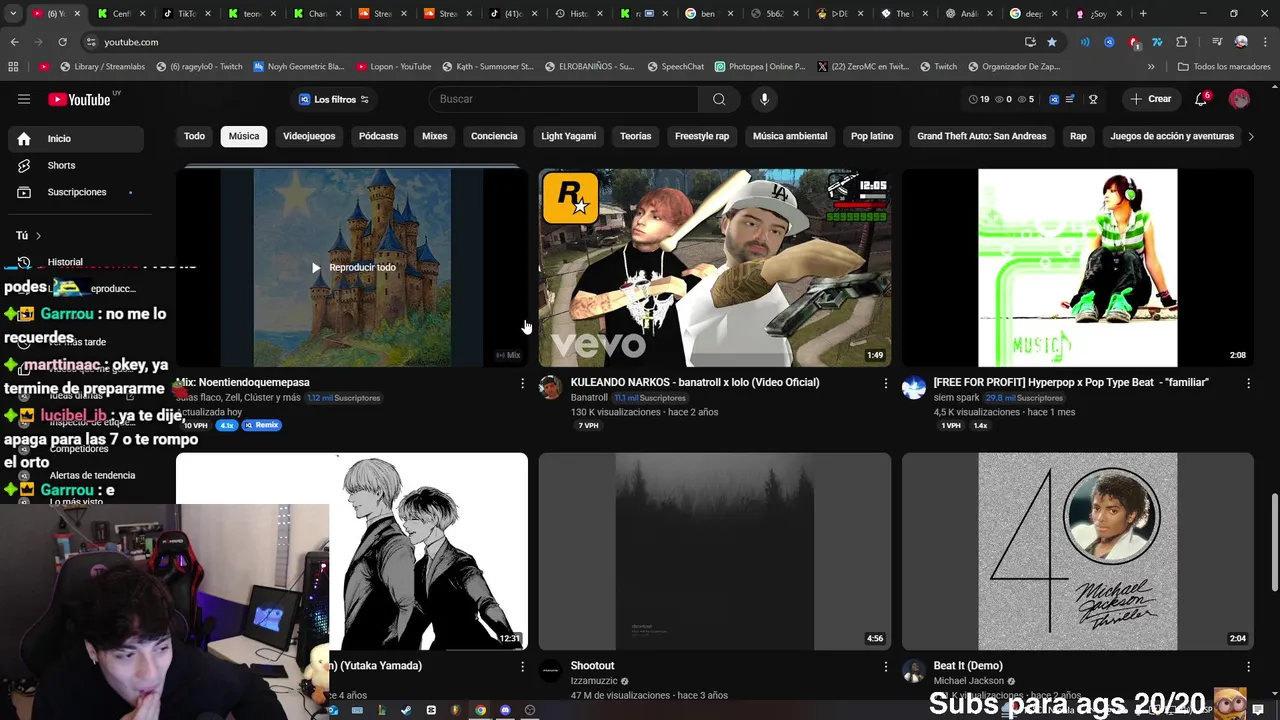
Task: Select the Pódcasts filter chip
Action: click(378, 136)
